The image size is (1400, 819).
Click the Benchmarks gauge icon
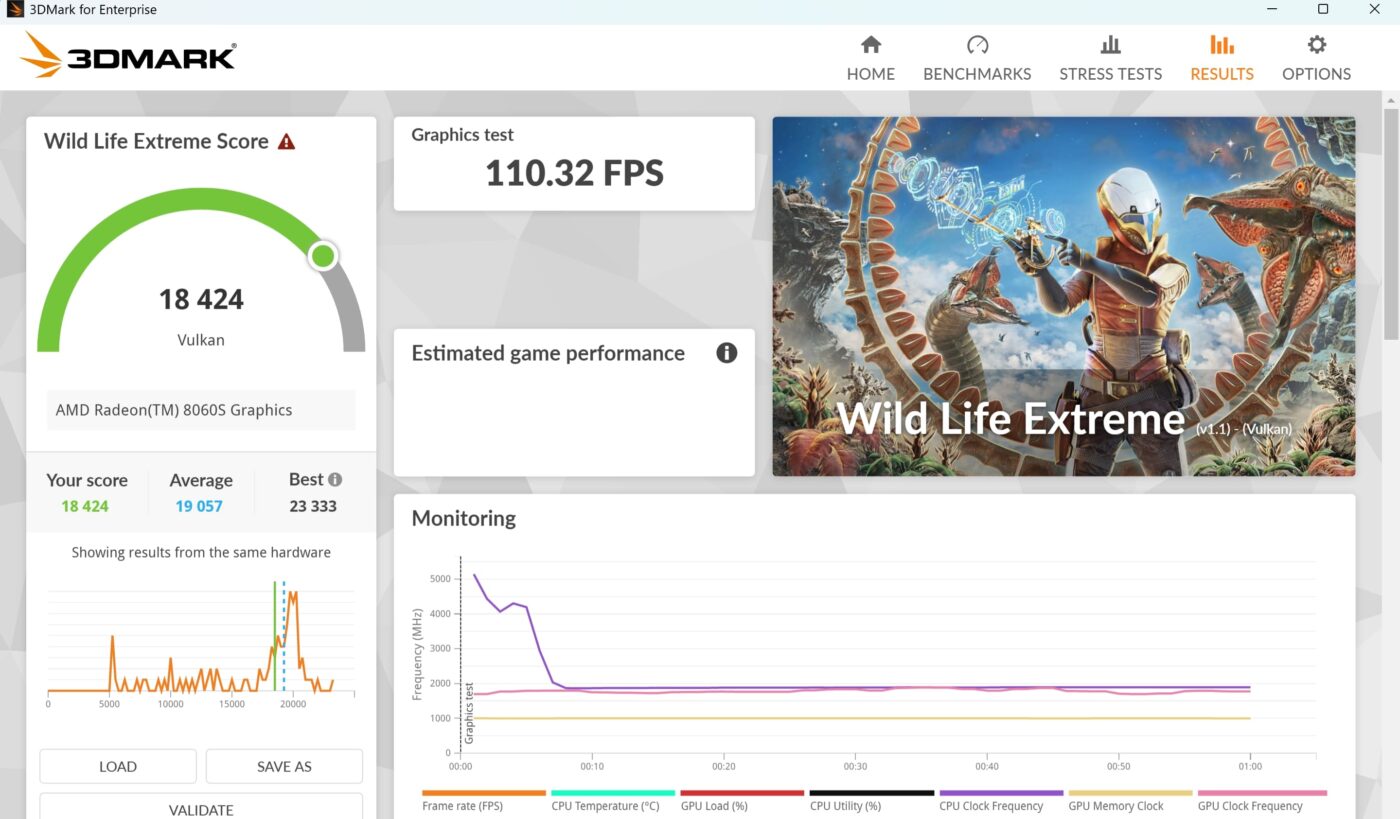977,45
